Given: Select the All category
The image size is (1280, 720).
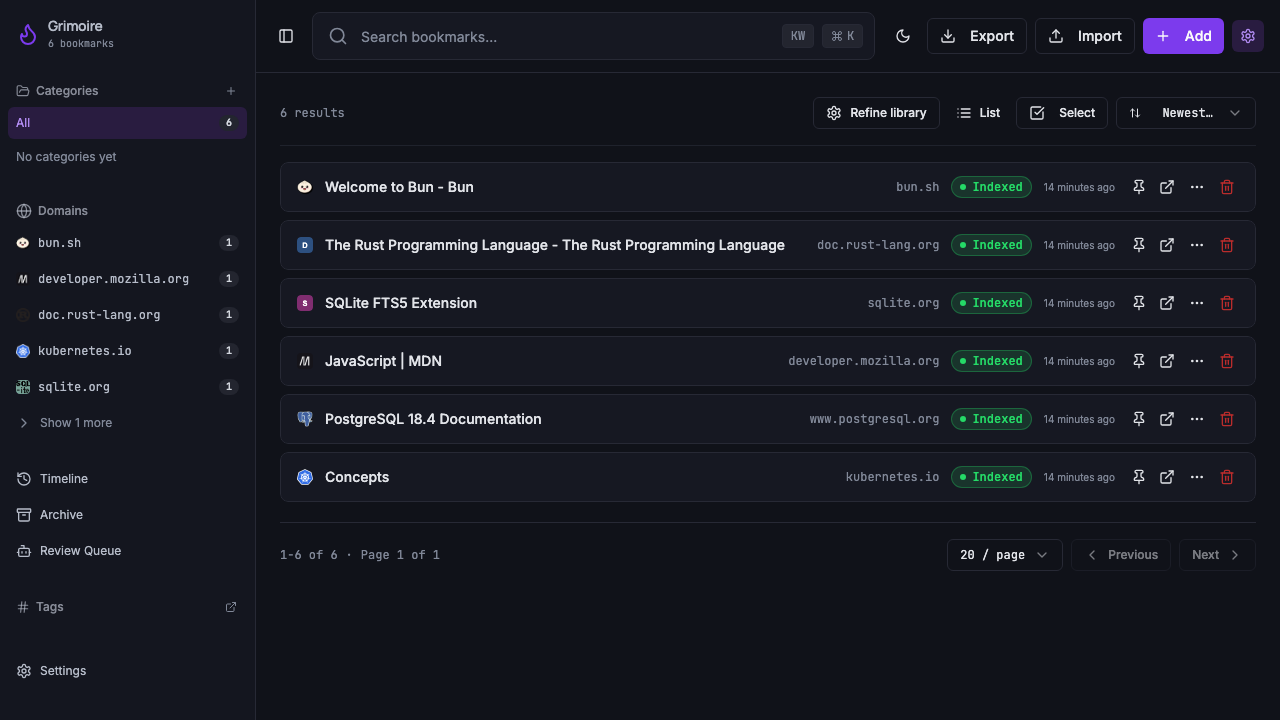Looking at the screenshot, I should pyautogui.click(x=127, y=123).
